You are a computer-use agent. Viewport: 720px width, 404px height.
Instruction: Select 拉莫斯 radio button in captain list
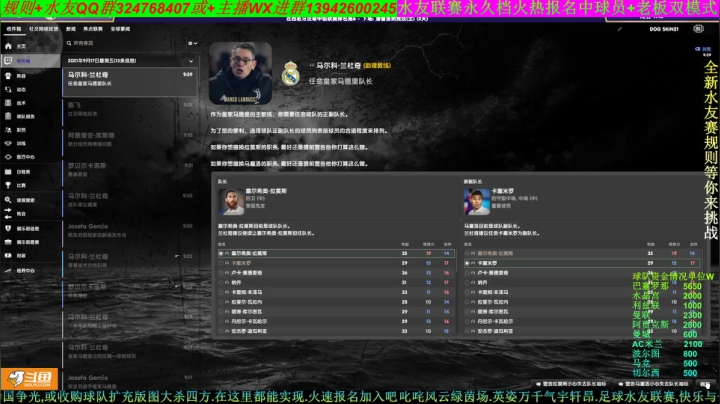(221, 253)
